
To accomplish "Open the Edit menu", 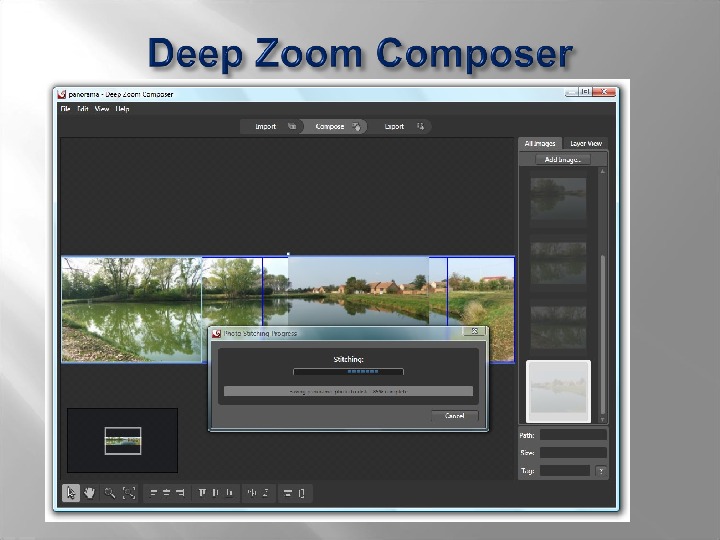I will (83, 109).
